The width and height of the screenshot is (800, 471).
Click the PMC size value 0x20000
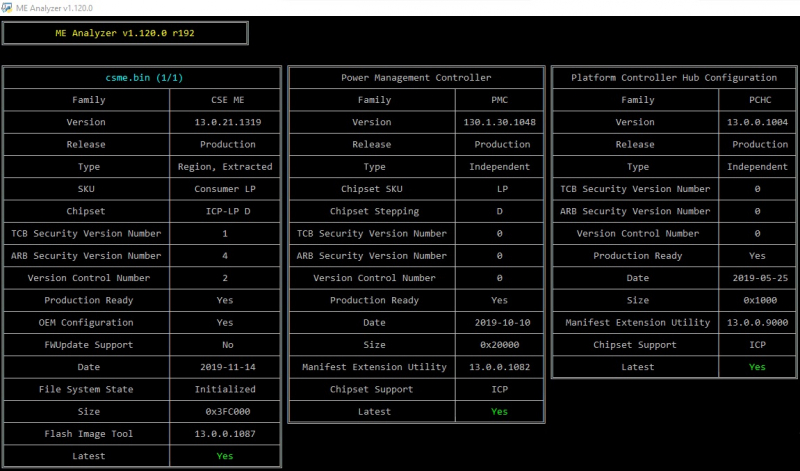499,345
